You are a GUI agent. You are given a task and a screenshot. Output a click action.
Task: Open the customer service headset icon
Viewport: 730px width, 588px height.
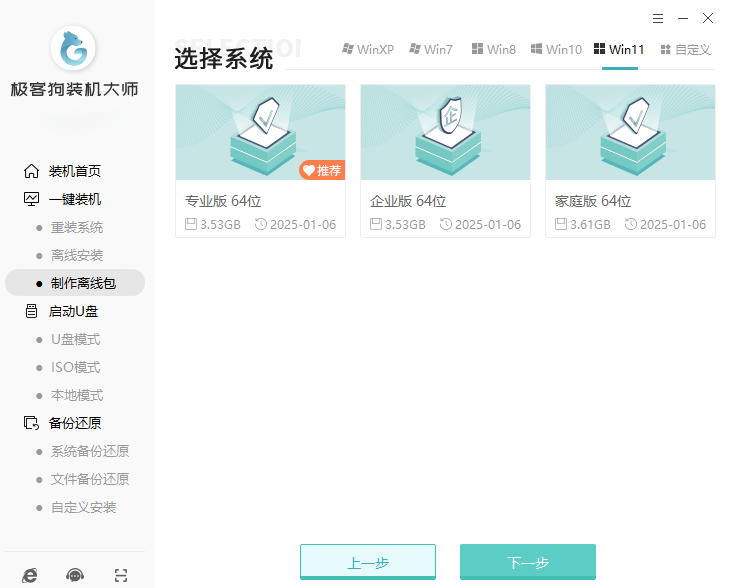click(75, 576)
